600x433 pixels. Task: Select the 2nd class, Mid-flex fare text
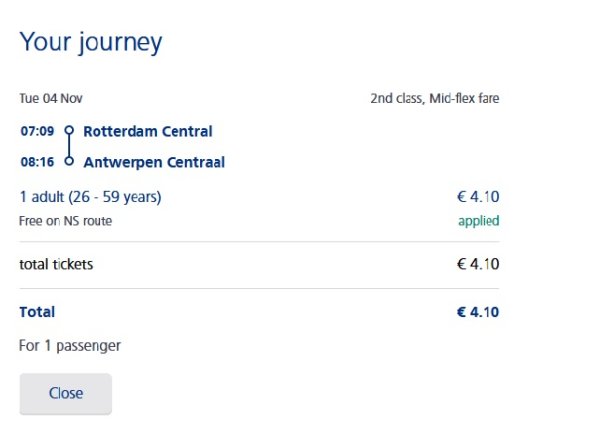(x=434, y=98)
